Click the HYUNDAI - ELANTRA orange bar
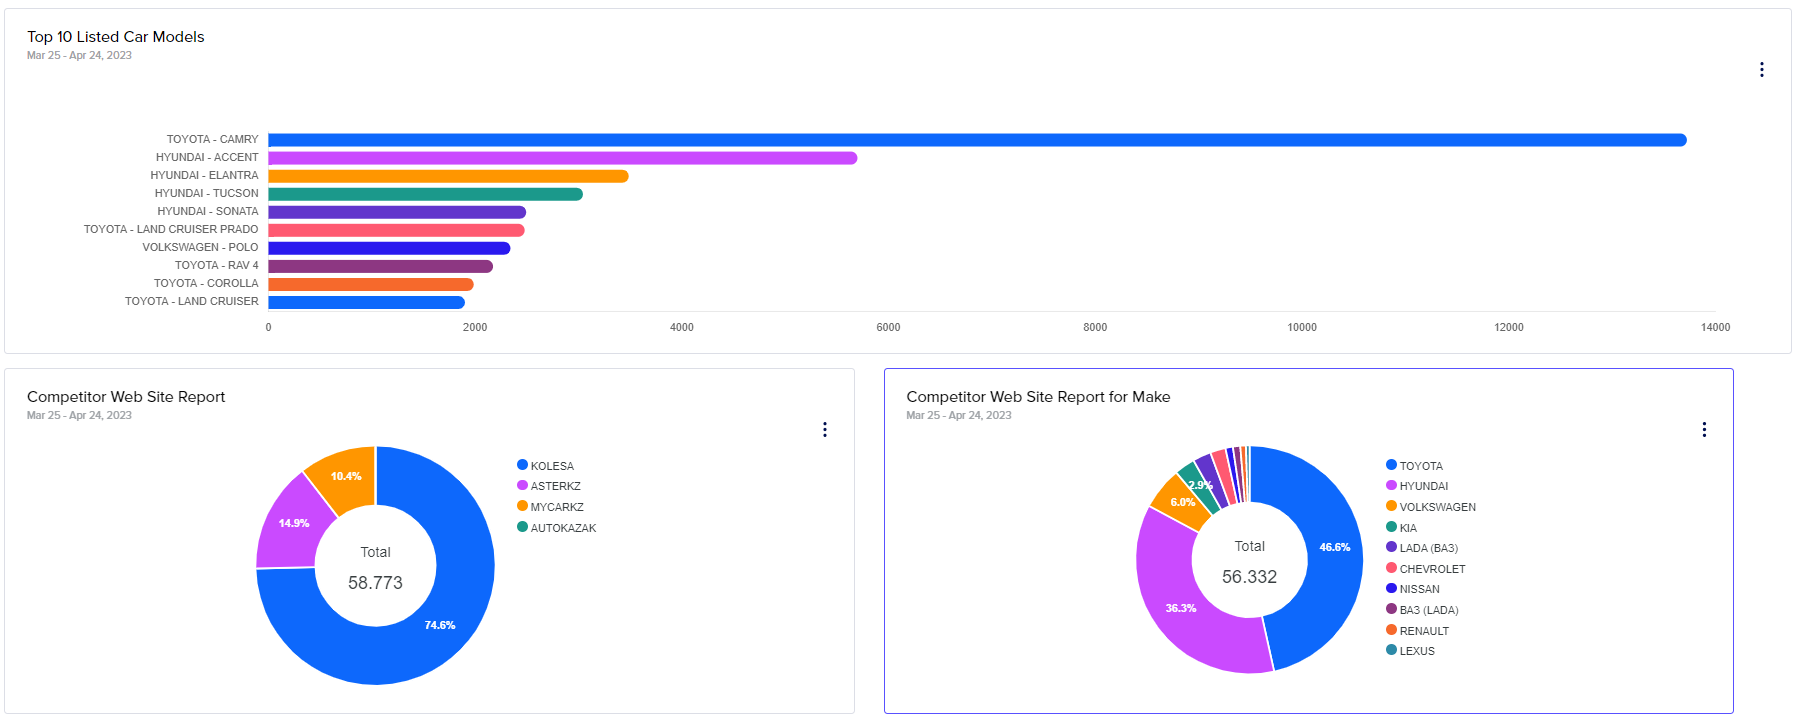The width and height of the screenshot is (1799, 726). coord(448,176)
